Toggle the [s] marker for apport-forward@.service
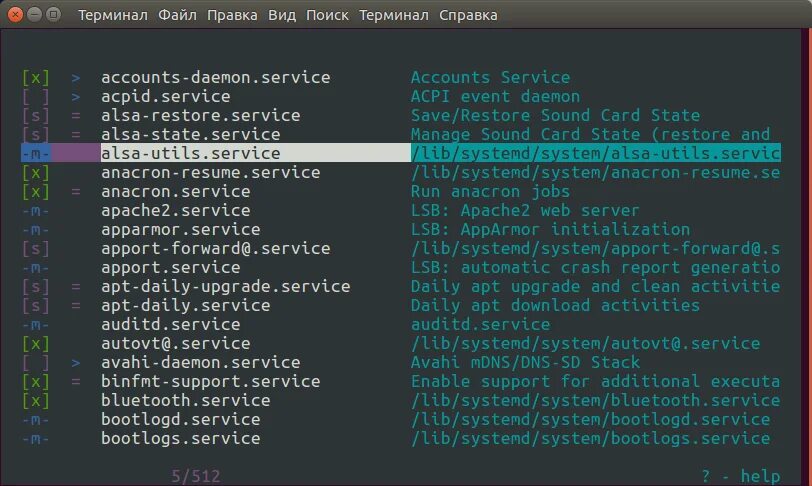This screenshot has width=812, height=486. point(36,249)
